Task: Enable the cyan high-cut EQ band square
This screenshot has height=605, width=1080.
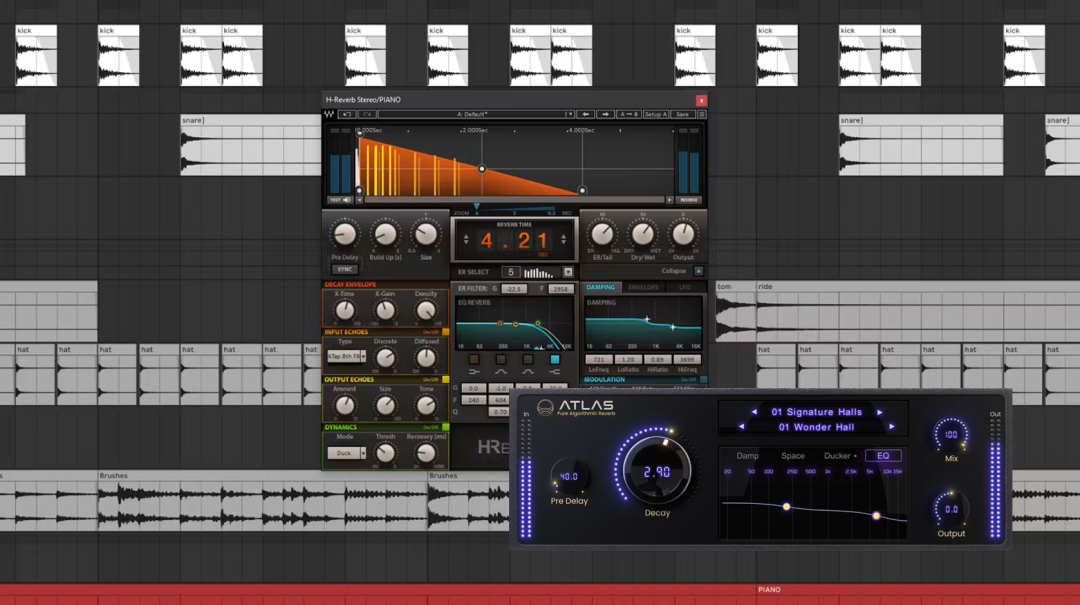Action: [554, 360]
